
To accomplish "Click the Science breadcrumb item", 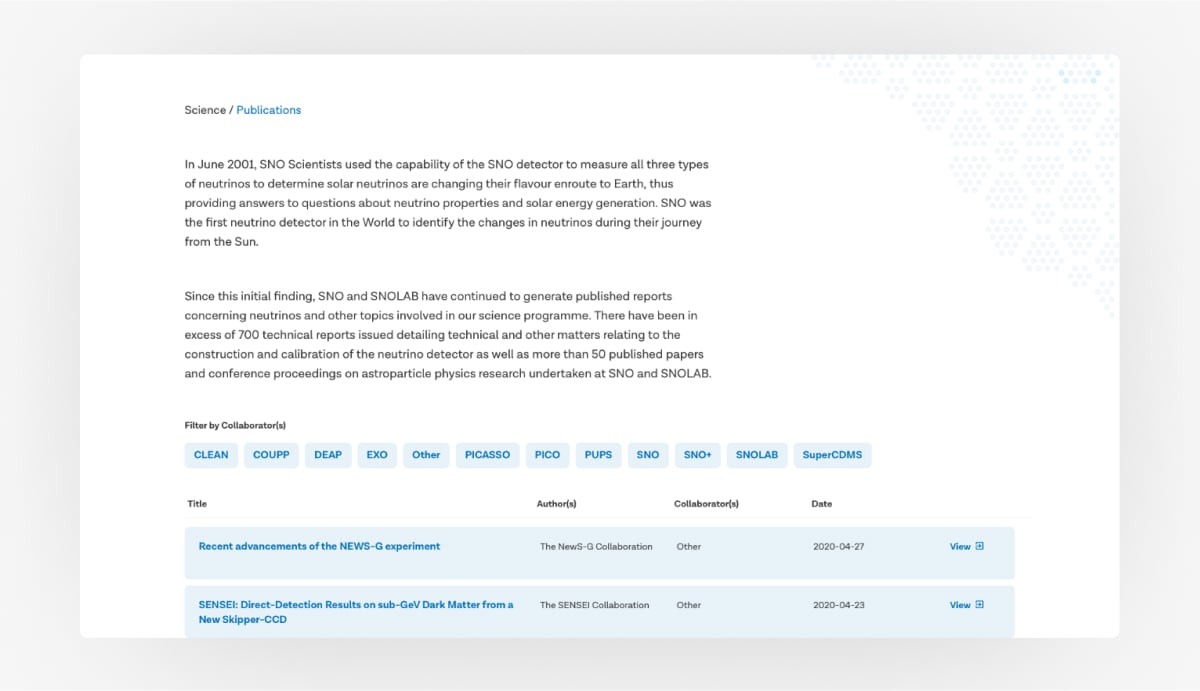I will click(x=205, y=110).
